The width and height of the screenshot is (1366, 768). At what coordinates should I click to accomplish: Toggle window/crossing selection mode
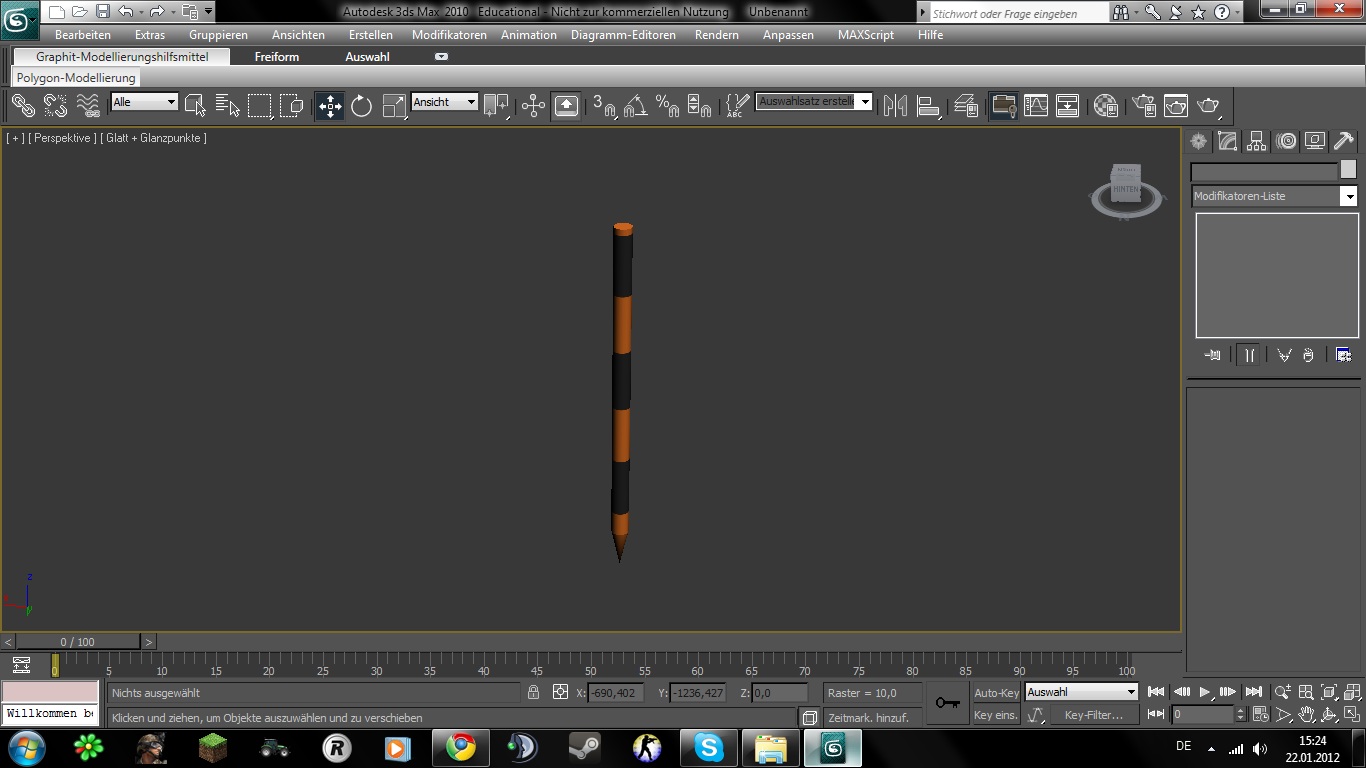coord(291,104)
